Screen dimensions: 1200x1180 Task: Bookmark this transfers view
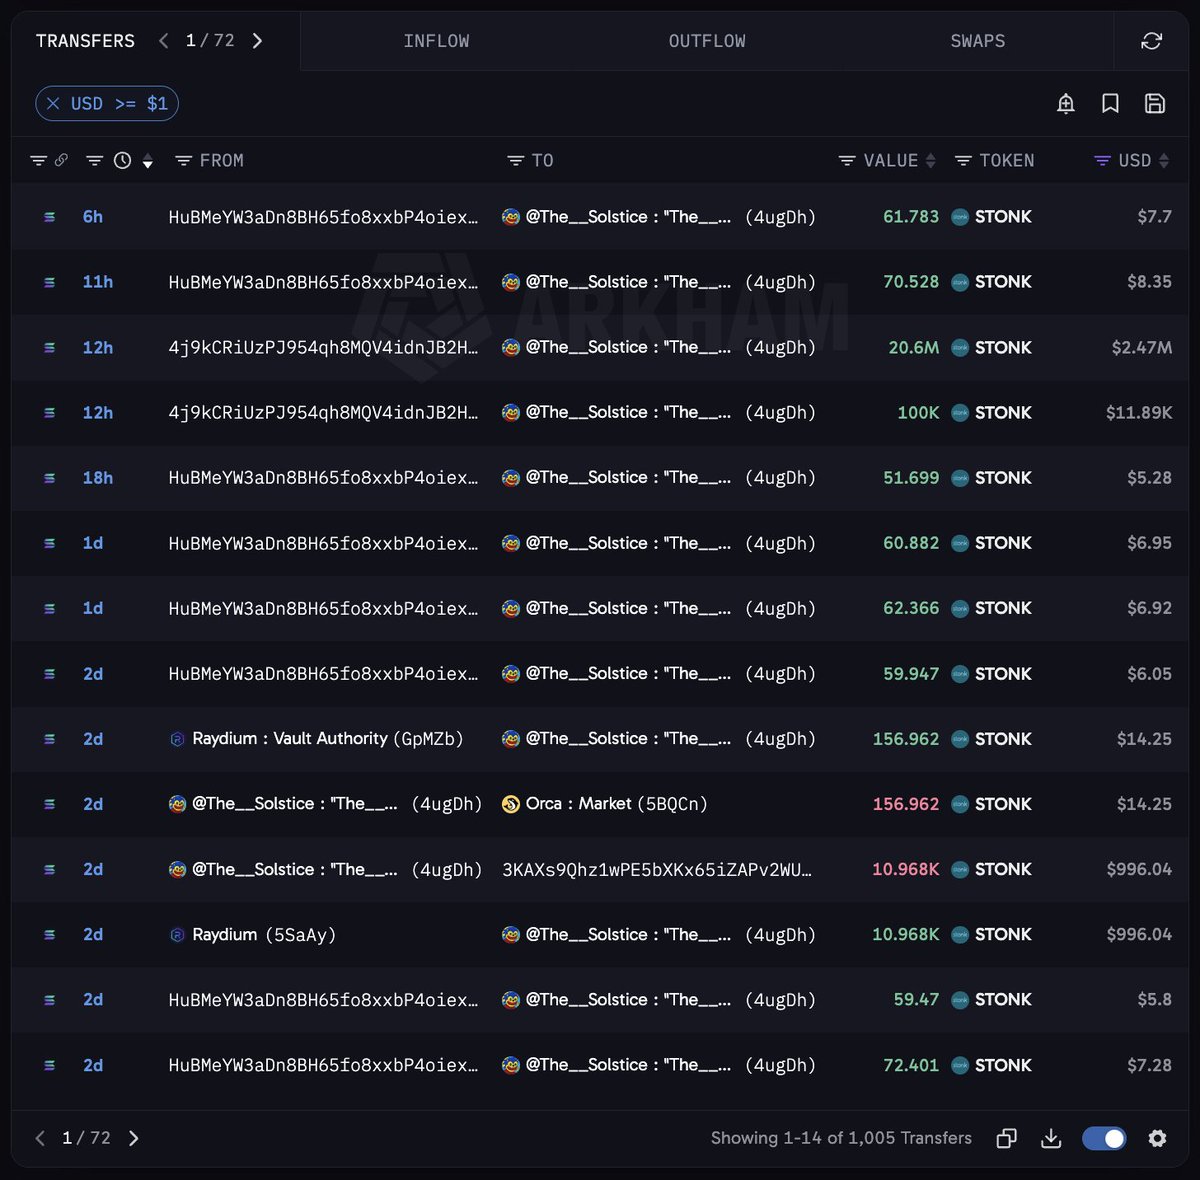pos(1110,104)
